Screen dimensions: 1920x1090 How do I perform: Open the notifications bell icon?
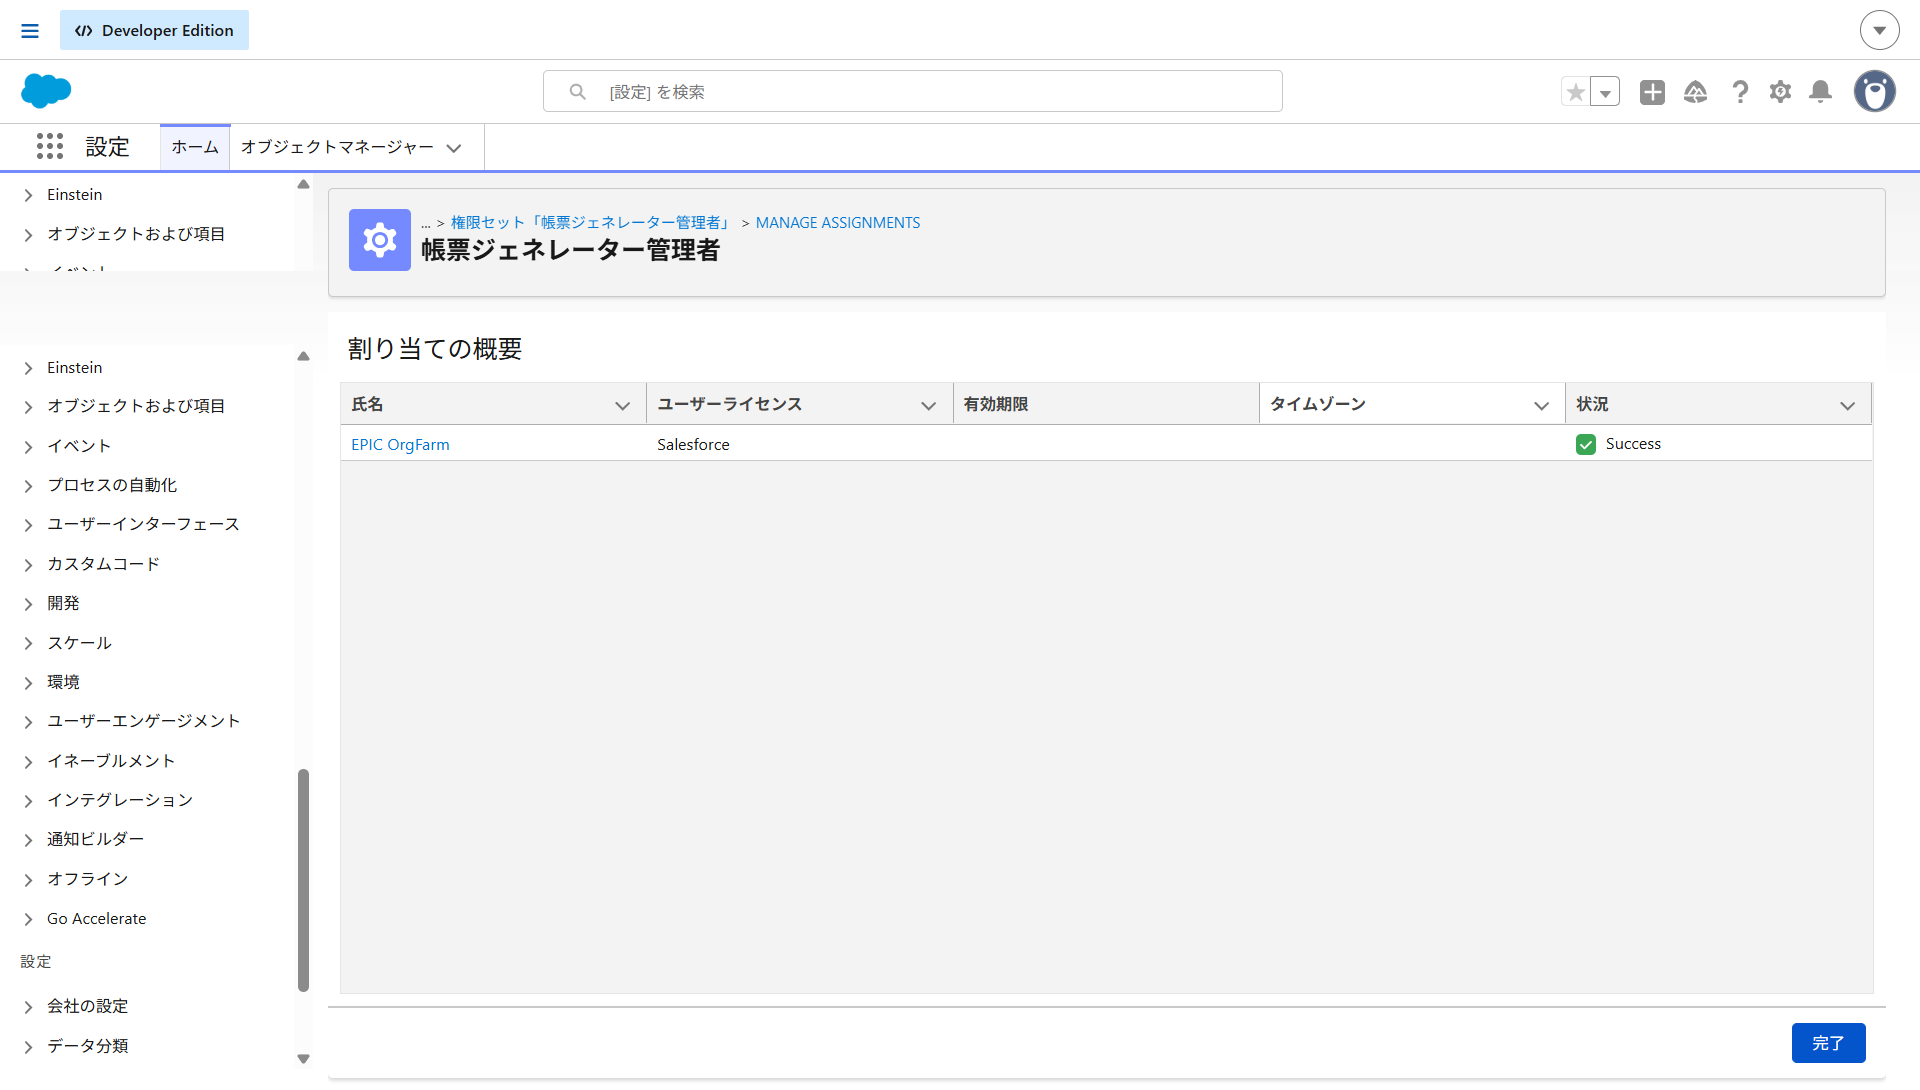click(x=1821, y=92)
